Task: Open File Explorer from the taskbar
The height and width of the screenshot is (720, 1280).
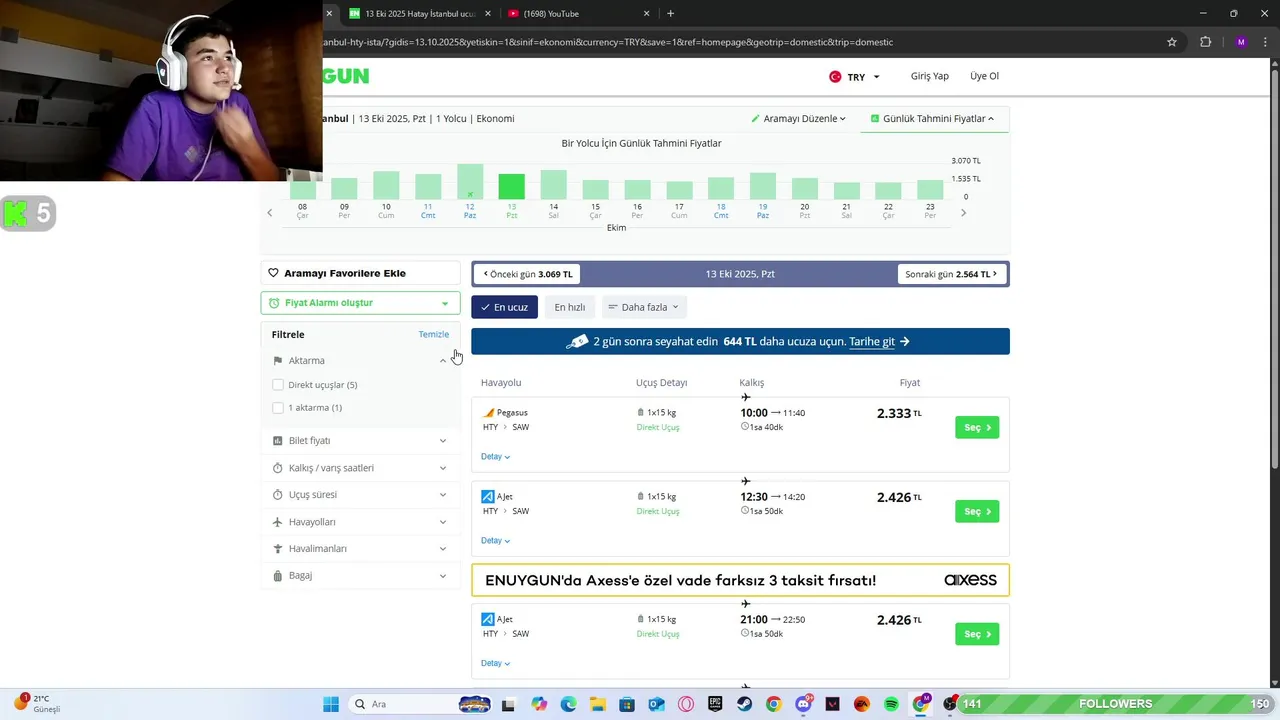Action: (x=597, y=704)
